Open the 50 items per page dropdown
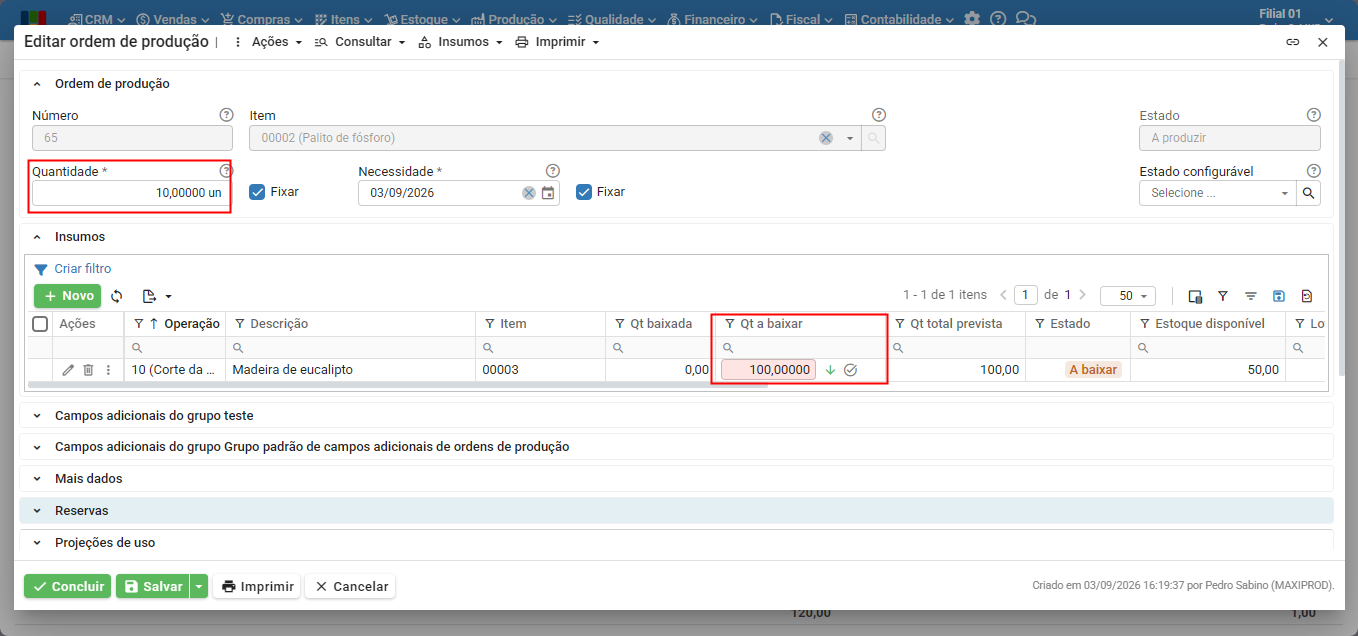1358x636 pixels. (x=1128, y=296)
